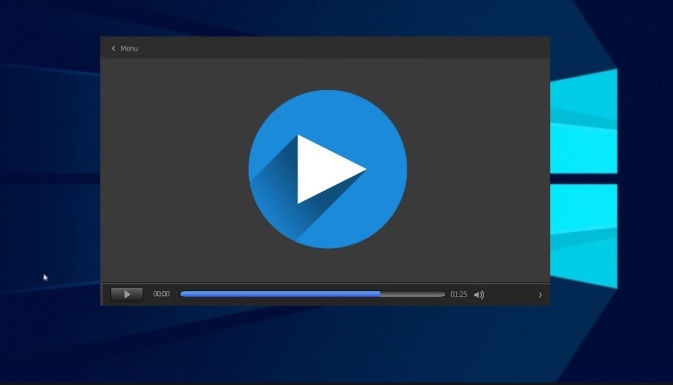
Task: Click the white arrow cursor on the desktop
Action: (x=45, y=278)
